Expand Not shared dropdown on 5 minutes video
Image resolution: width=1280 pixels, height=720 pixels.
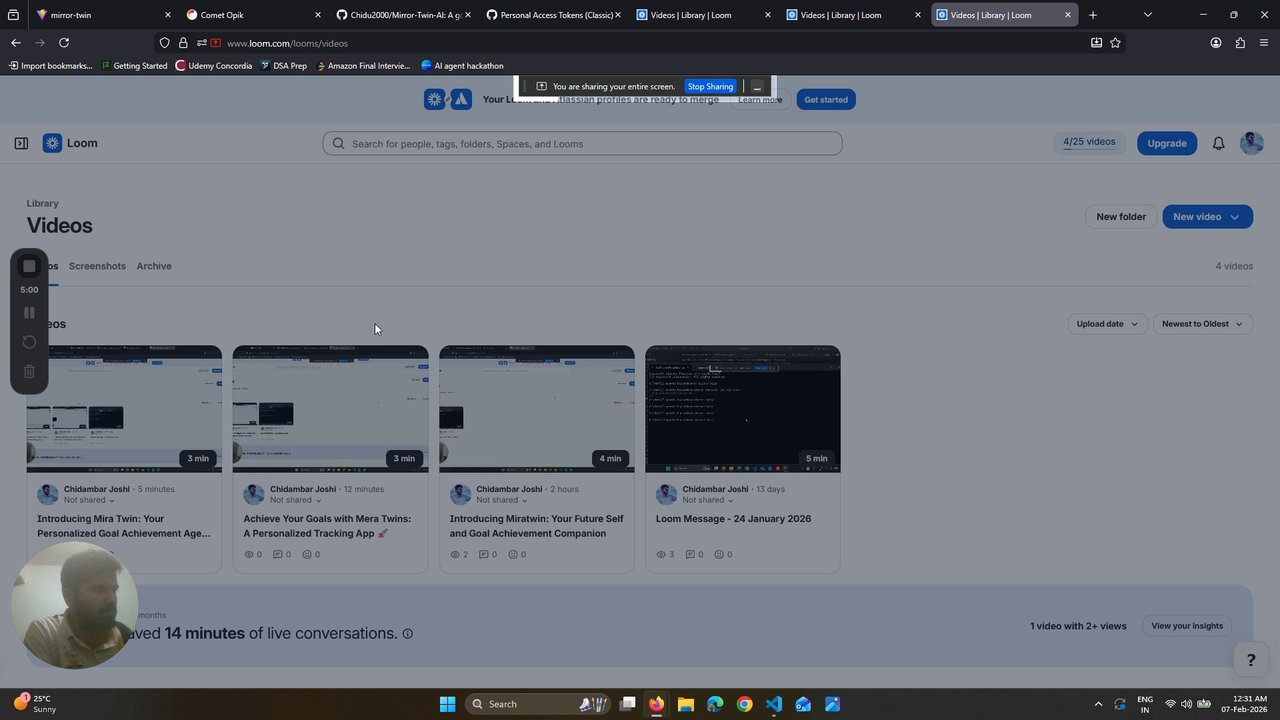[x=90, y=500]
